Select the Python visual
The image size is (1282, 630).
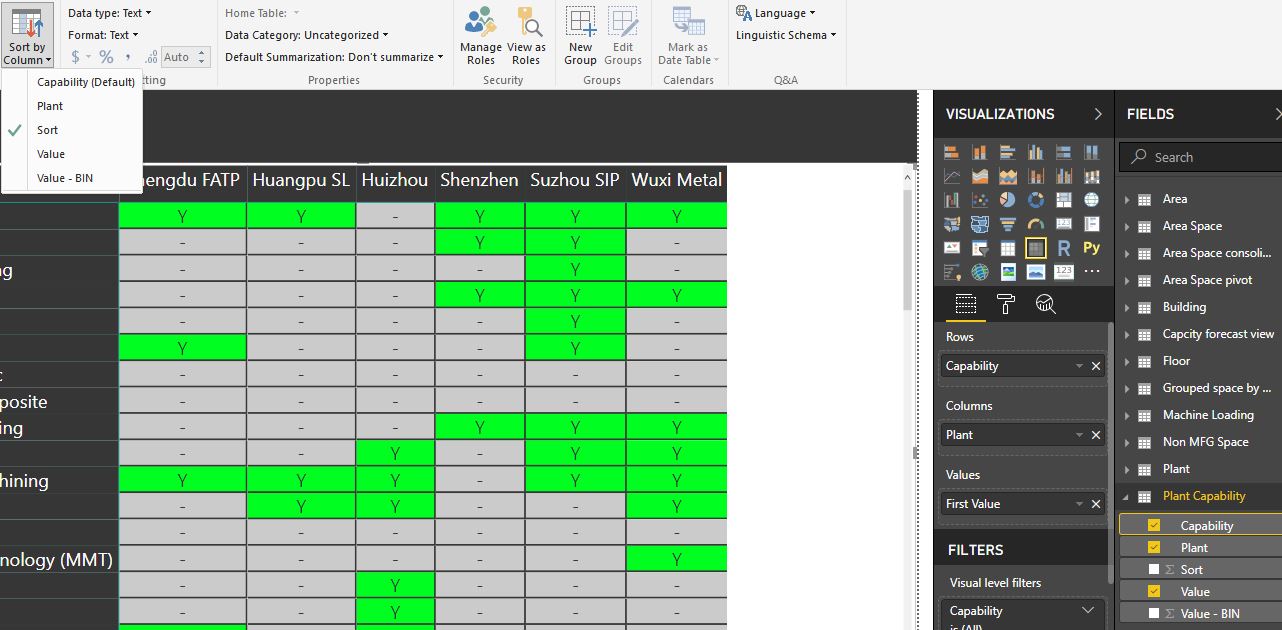1091,248
